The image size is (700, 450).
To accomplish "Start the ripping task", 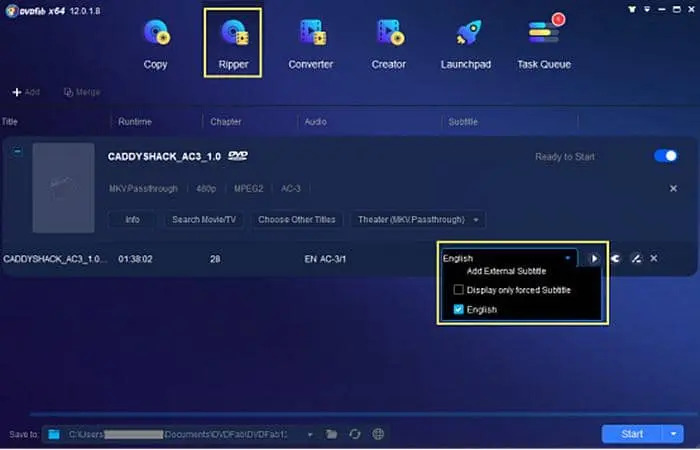I will (x=632, y=434).
